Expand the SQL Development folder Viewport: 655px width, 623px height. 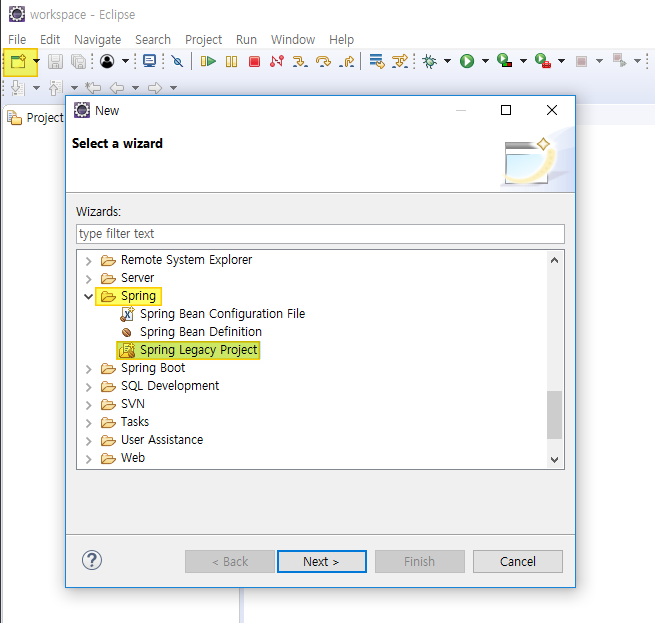[x=88, y=387]
